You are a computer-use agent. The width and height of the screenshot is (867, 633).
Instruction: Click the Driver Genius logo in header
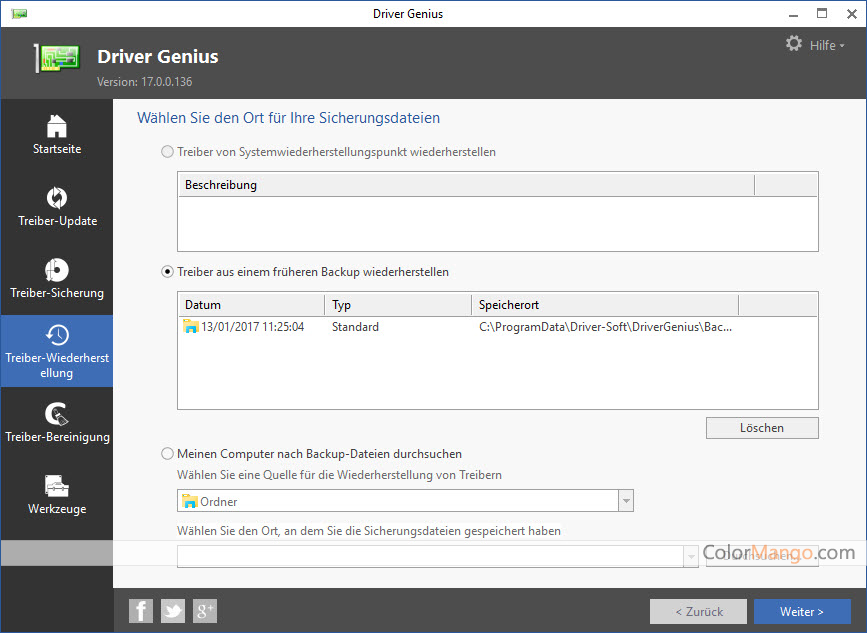coord(57,57)
